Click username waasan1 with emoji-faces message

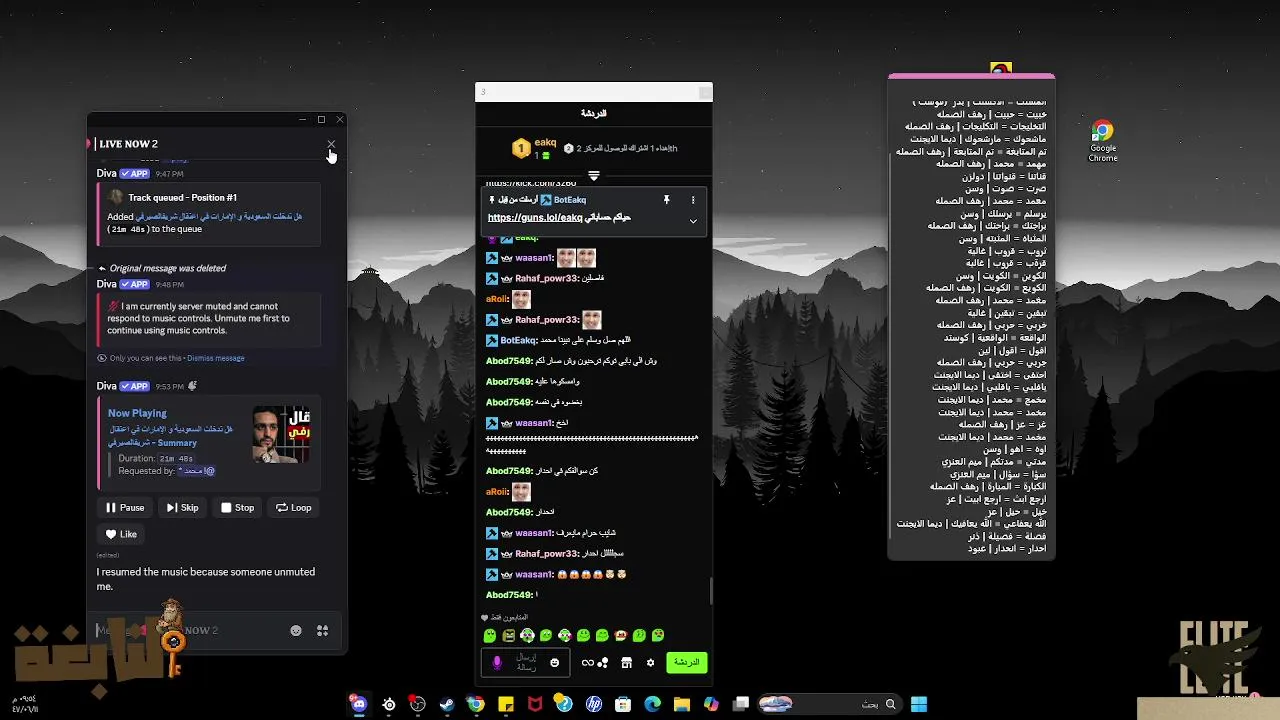point(534,575)
